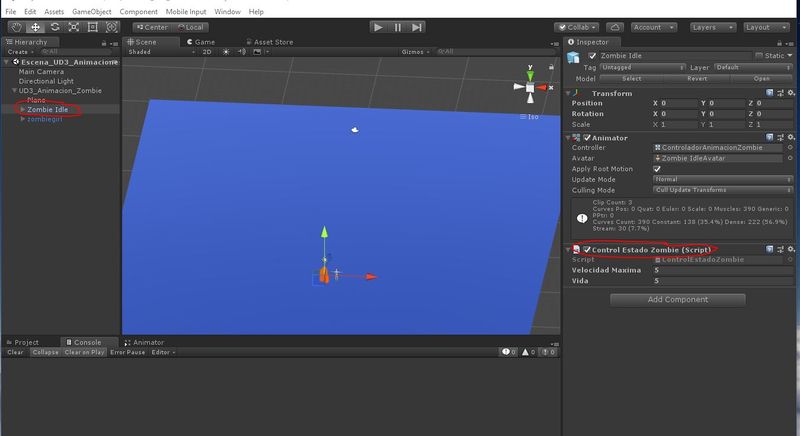Select the Scale tool
Screen dimensions: 800x436
(x=73, y=27)
